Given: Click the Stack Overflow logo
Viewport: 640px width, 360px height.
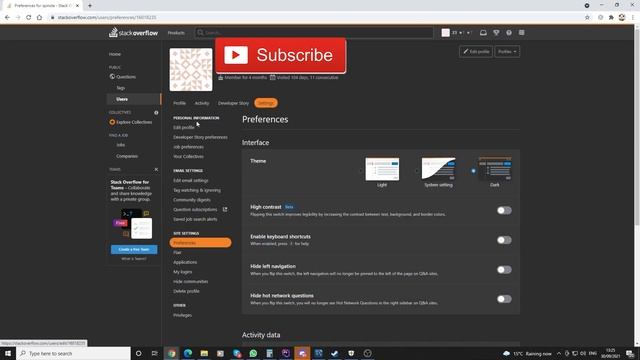Looking at the screenshot, I should [x=133, y=33].
